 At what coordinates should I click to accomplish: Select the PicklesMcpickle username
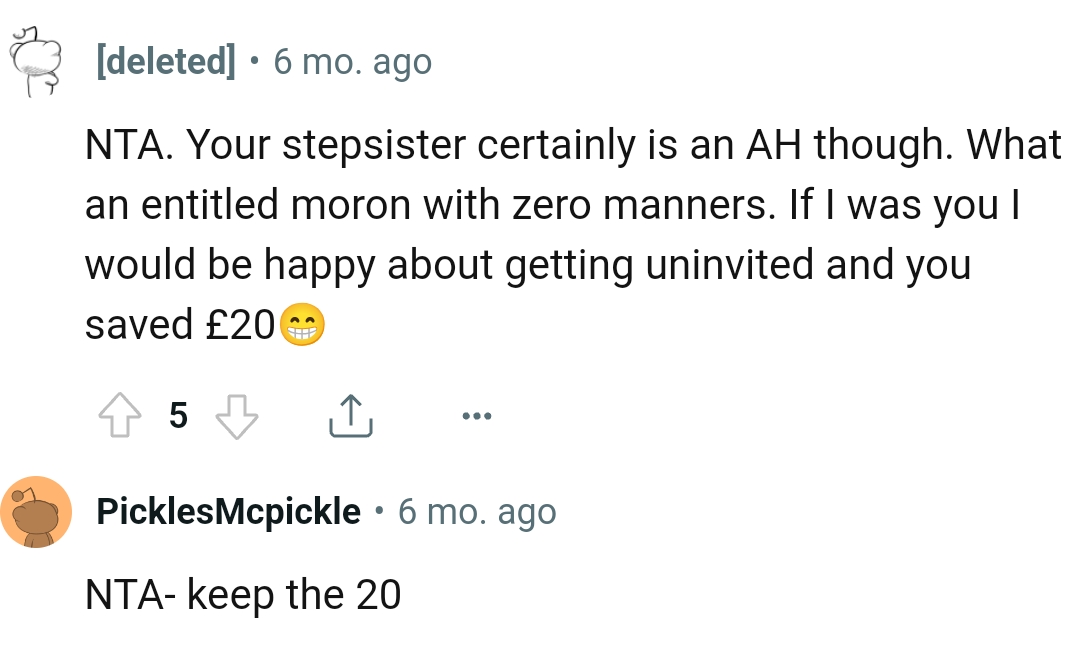click(228, 511)
